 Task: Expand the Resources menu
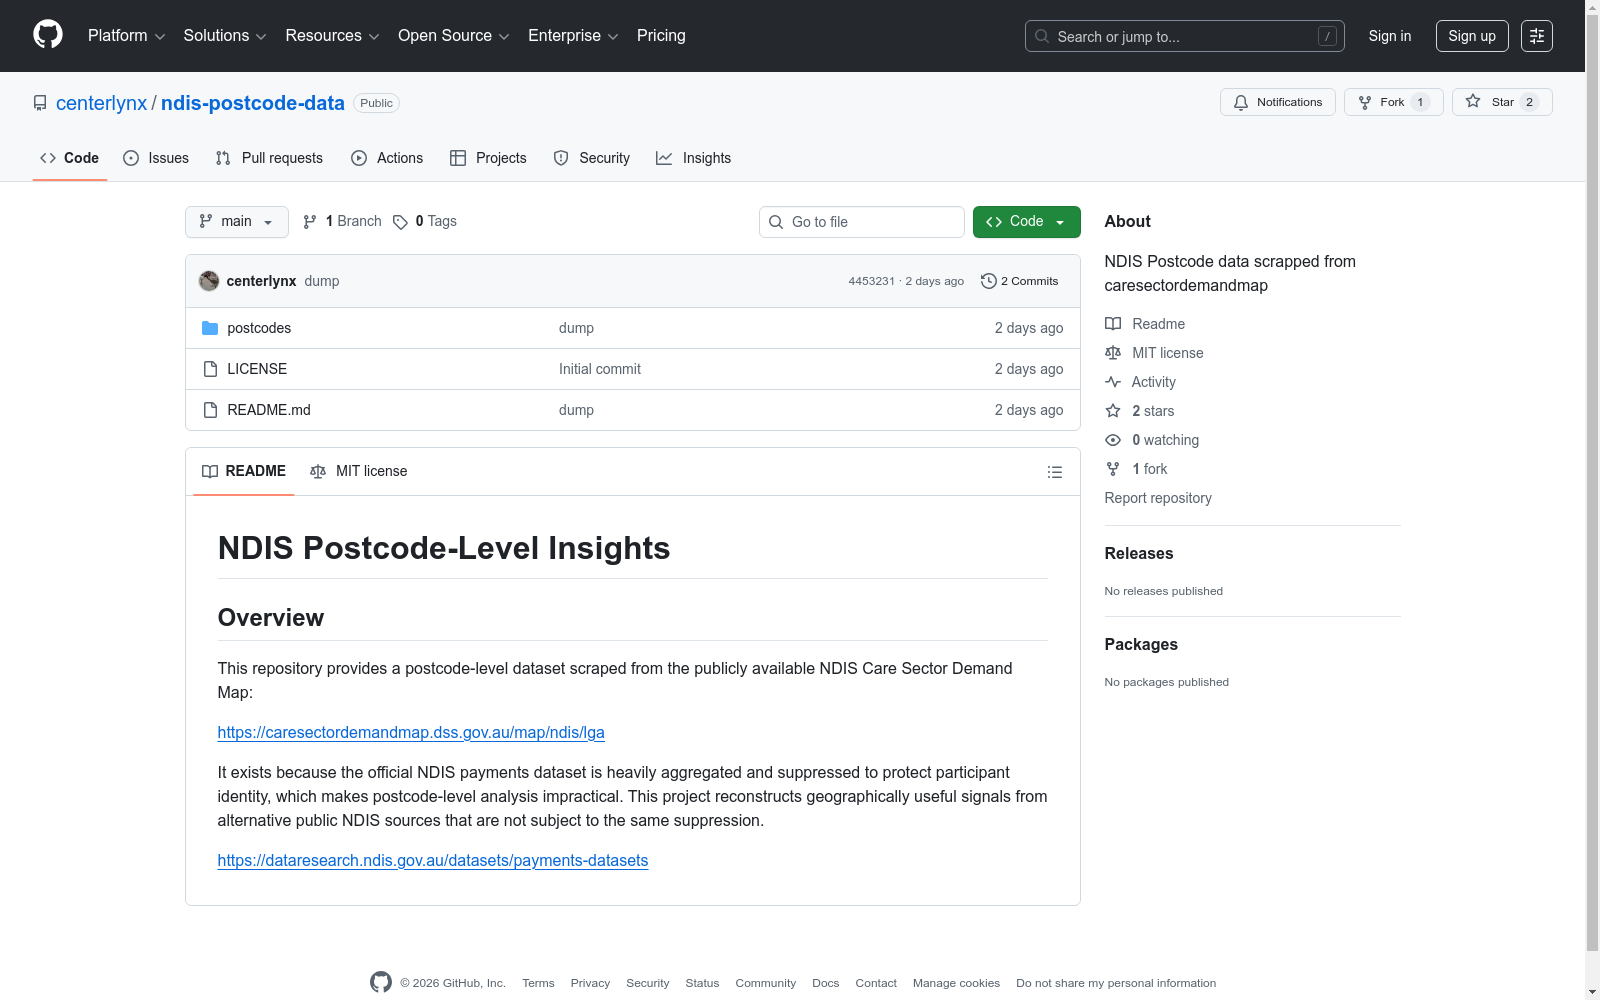tap(332, 36)
